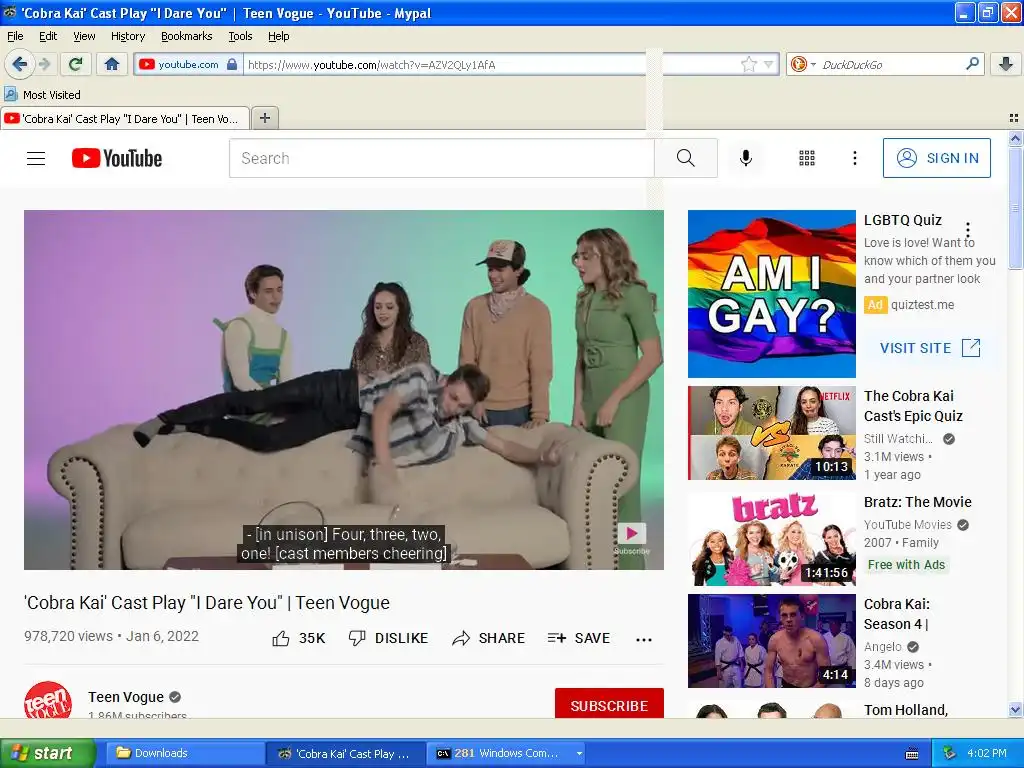Click the on-screen keyboard tray icon
The height and width of the screenshot is (768, 1024).
click(912, 754)
